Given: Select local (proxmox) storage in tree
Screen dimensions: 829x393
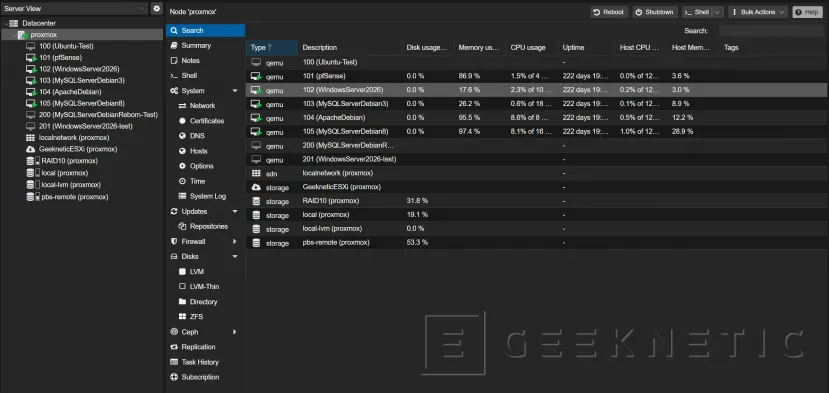Looking at the screenshot, I should tap(65, 173).
